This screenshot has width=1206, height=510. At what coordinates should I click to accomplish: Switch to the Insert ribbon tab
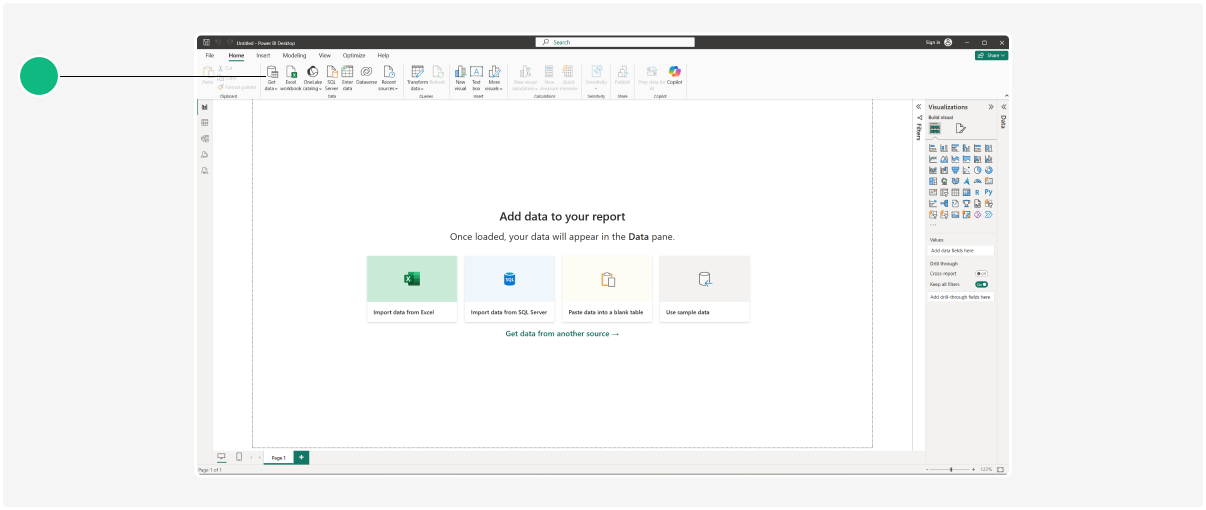(x=263, y=55)
